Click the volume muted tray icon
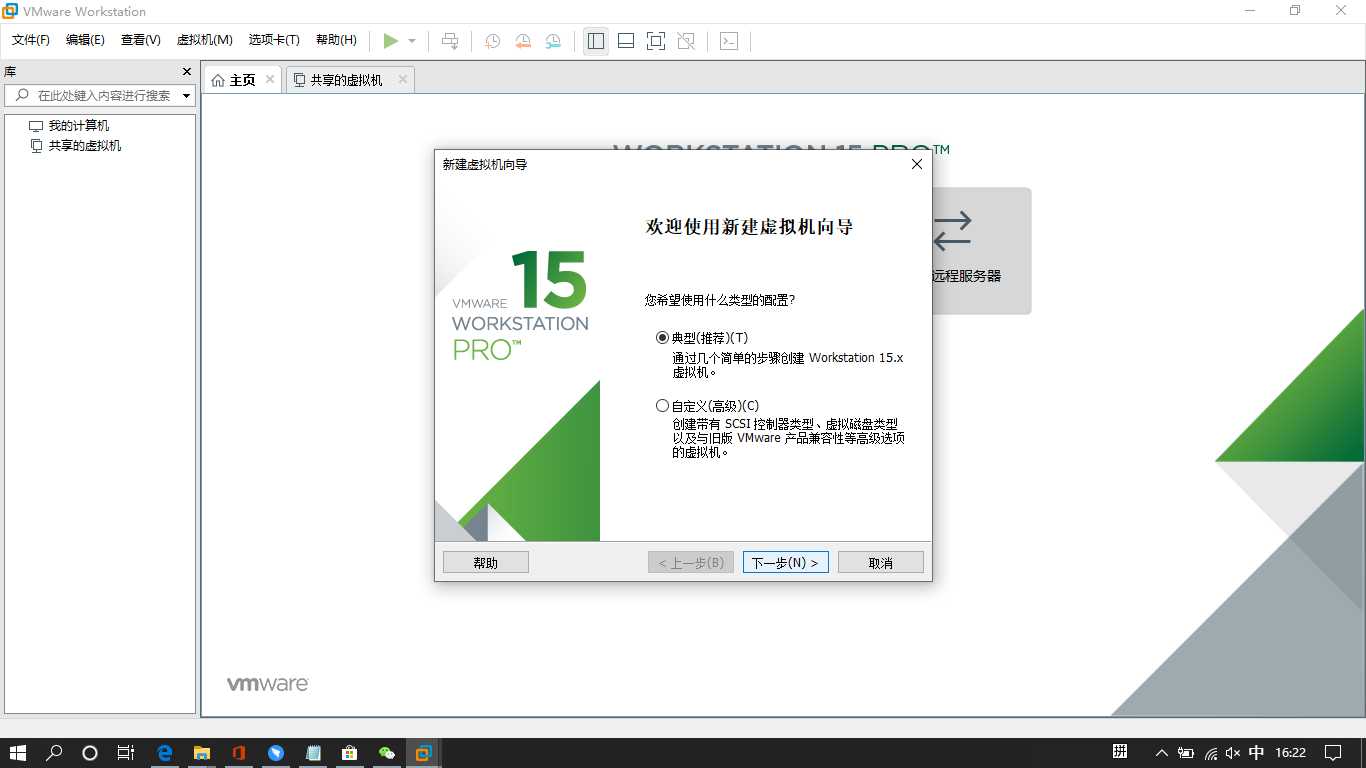This screenshot has width=1366, height=768. 1233,753
